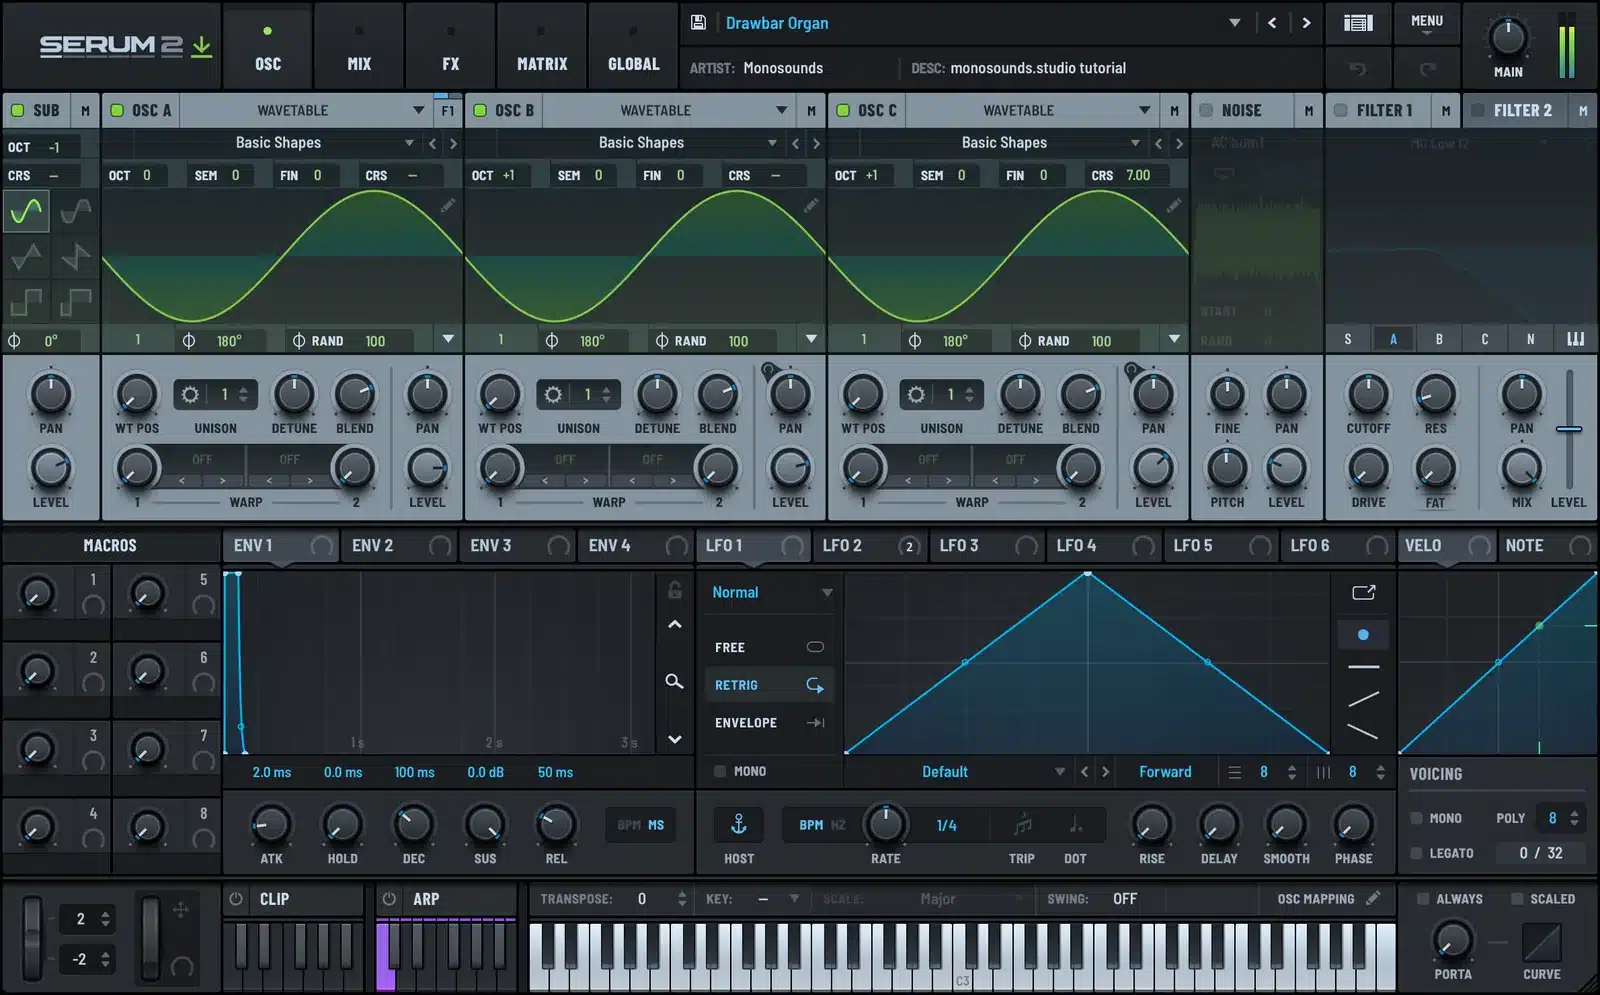This screenshot has height=995, width=1600.
Task: Open the MENU dropdown
Action: pyautogui.click(x=1426, y=23)
